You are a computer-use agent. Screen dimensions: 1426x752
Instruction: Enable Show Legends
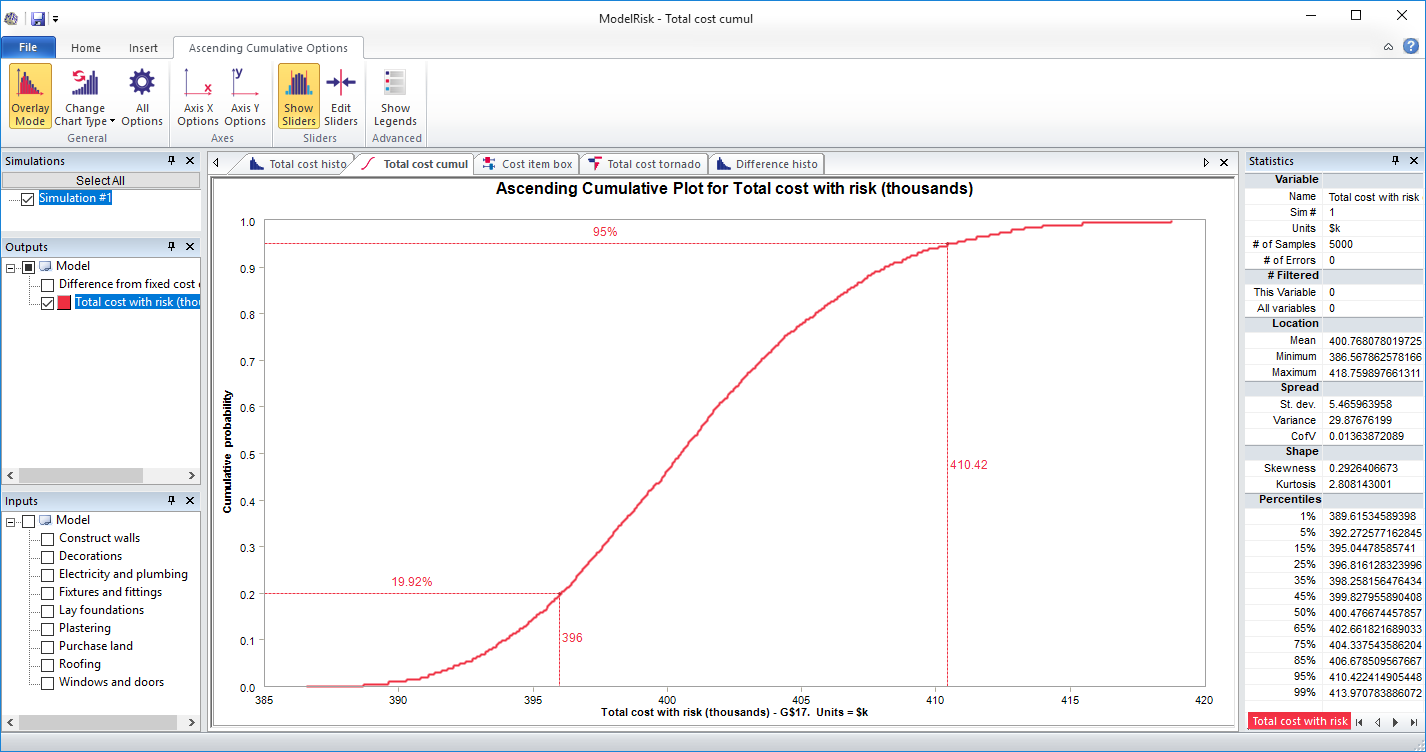(395, 95)
